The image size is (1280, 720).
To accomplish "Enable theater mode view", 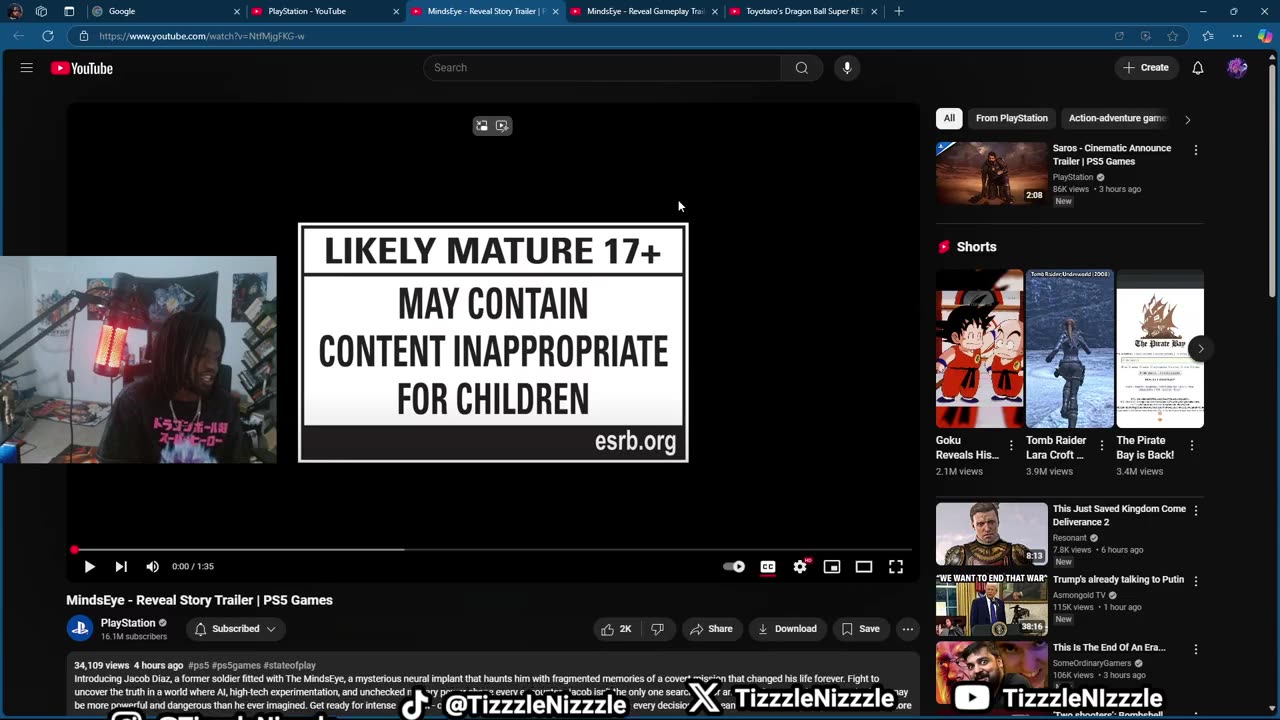I will coord(864,567).
